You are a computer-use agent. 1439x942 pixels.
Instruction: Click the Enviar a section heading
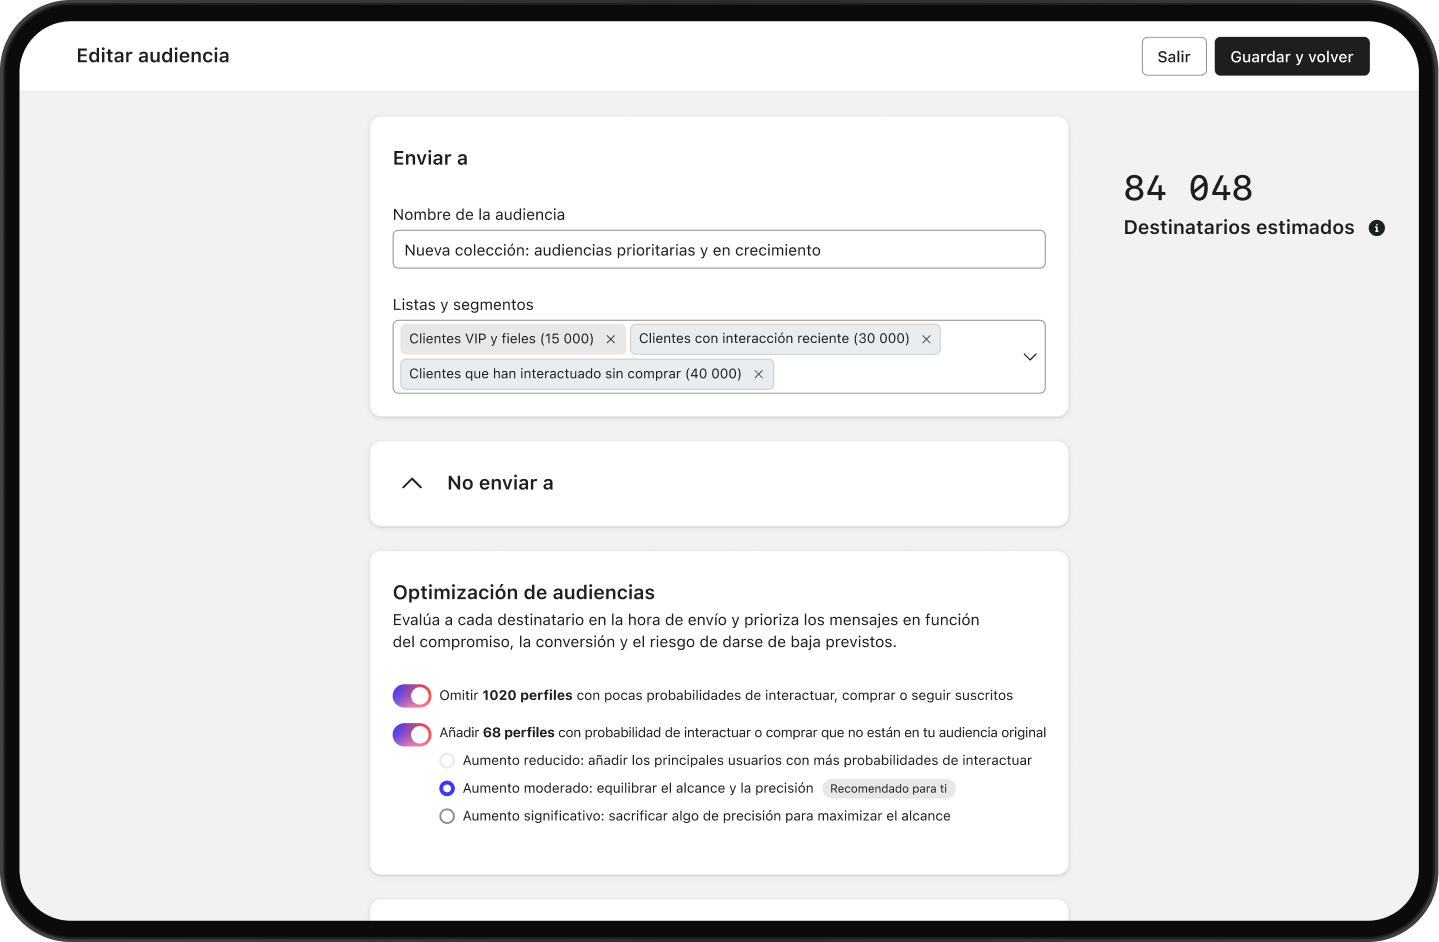430,158
